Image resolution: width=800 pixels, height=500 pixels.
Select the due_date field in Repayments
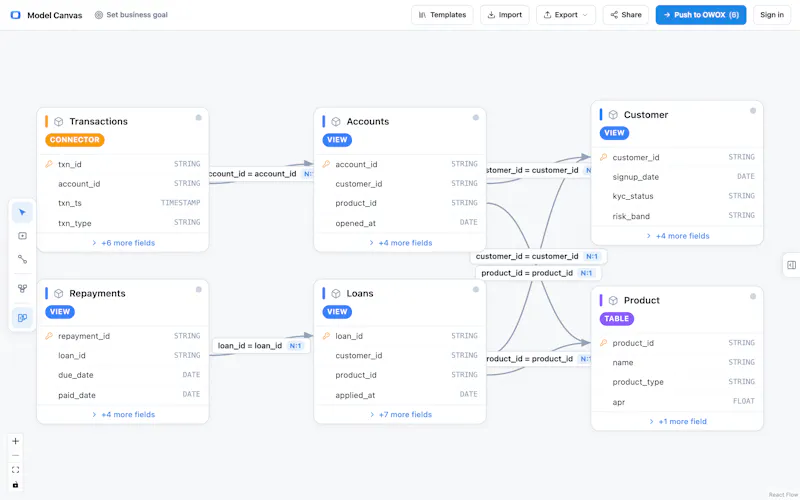(123, 375)
